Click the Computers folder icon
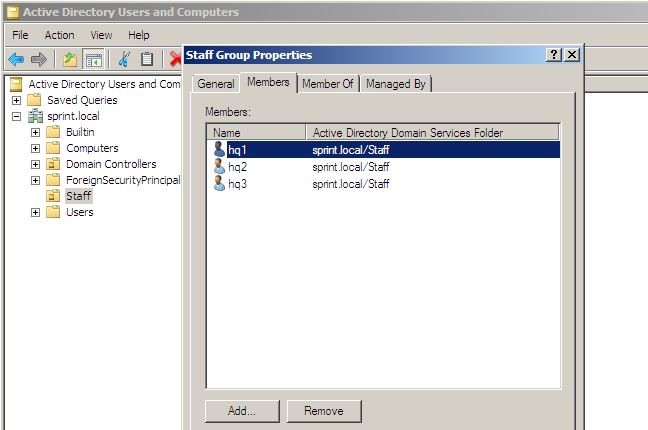 [x=53, y=148]
